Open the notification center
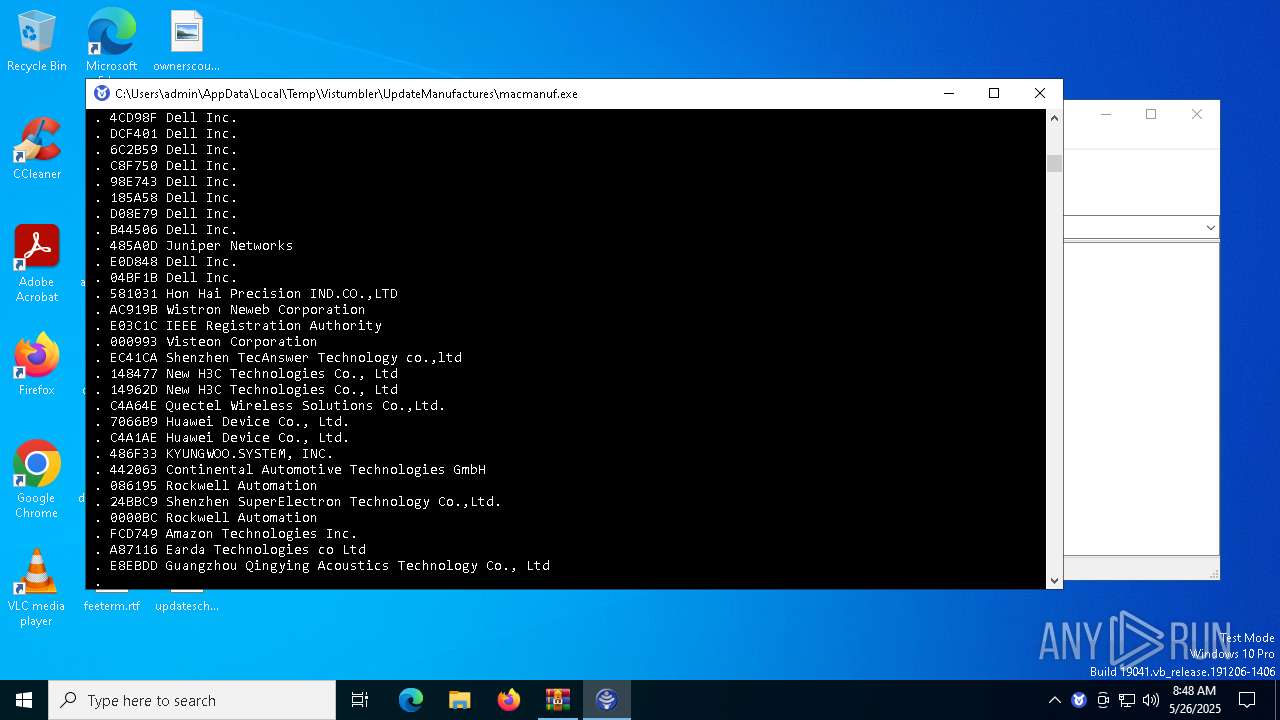 (x=1247, y=700)
